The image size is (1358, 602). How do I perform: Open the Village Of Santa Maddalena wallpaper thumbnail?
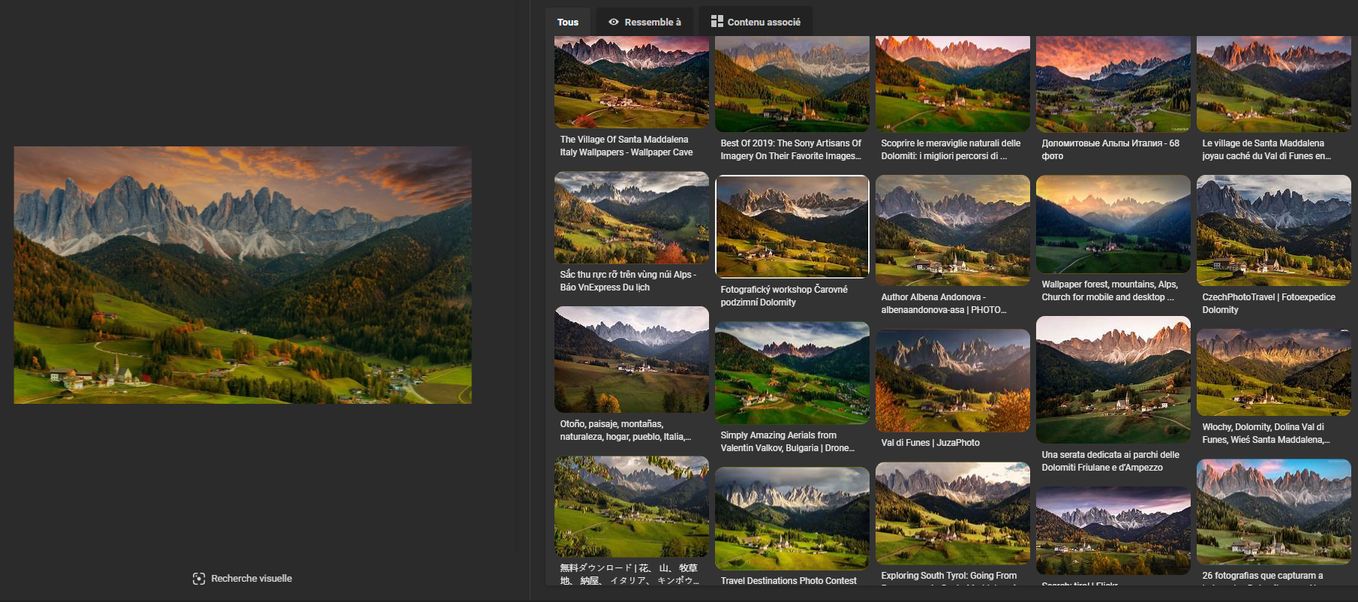tap(631, 82)
